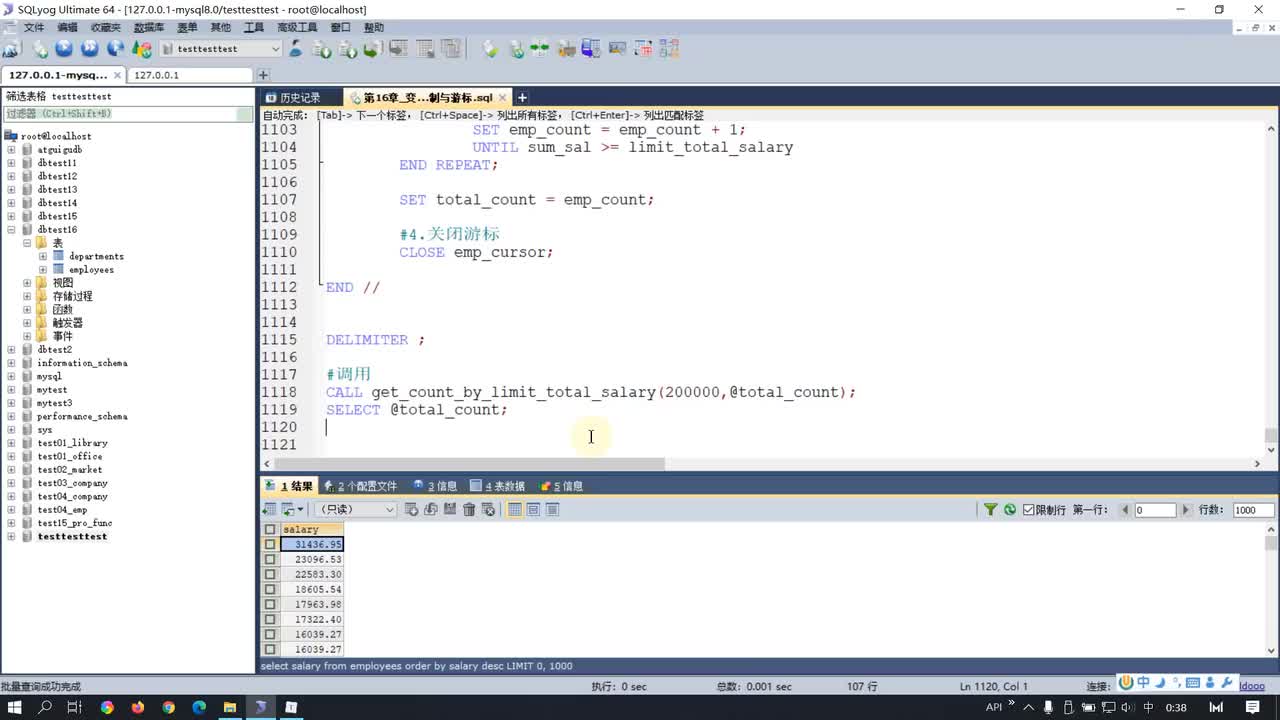Expand the employees table node
Screen dimensions: 1280x720
[43, 270]
